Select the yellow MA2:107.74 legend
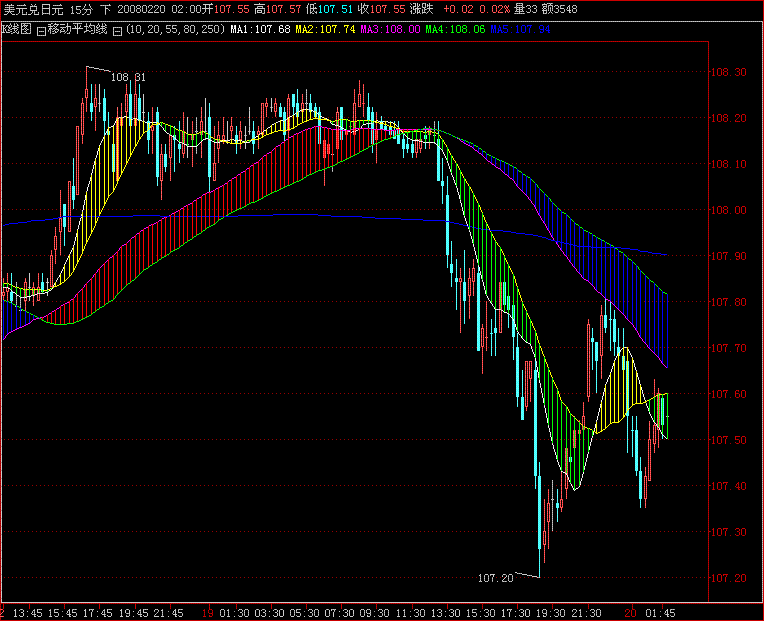 325,30
